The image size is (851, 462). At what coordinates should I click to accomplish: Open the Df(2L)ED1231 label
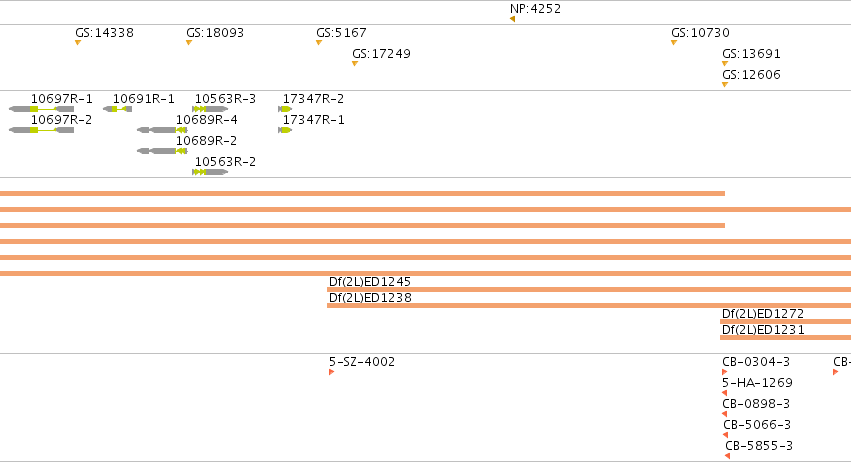coord(763,330)
